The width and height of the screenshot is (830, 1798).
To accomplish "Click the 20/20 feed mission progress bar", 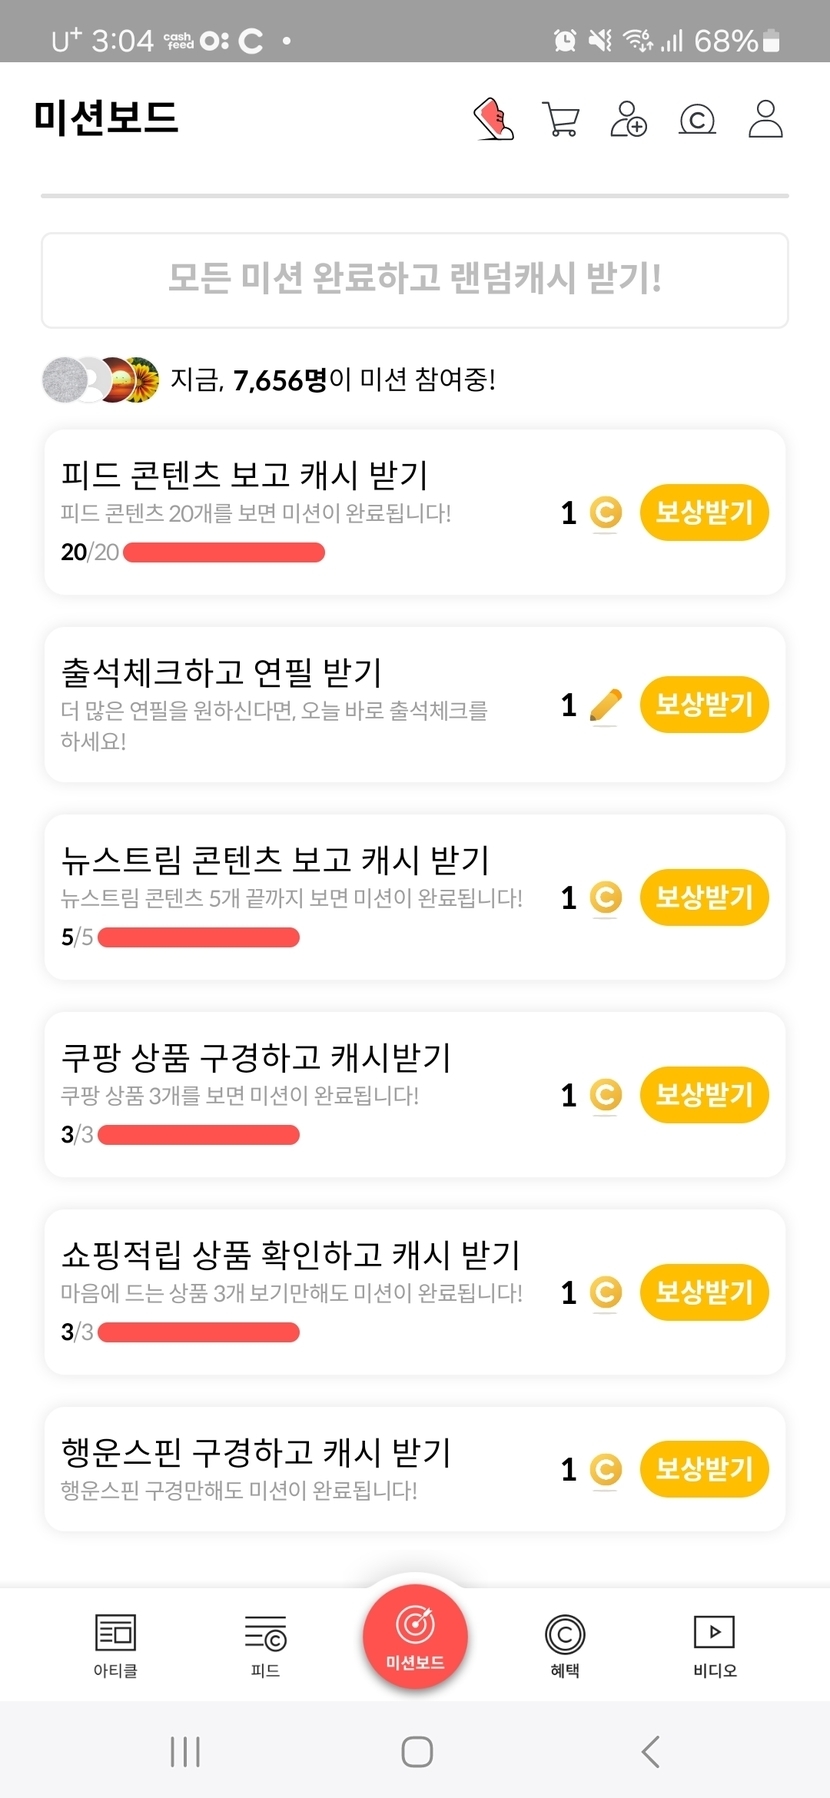I will [x=224, y=552].
